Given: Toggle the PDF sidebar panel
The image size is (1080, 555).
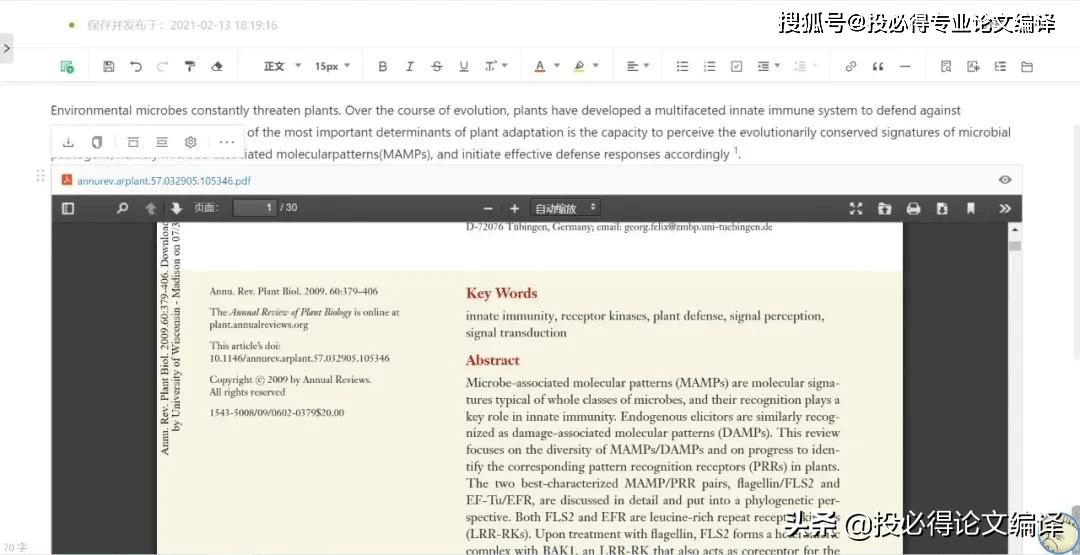Looking at the screenshot, I should click(68, 208).
